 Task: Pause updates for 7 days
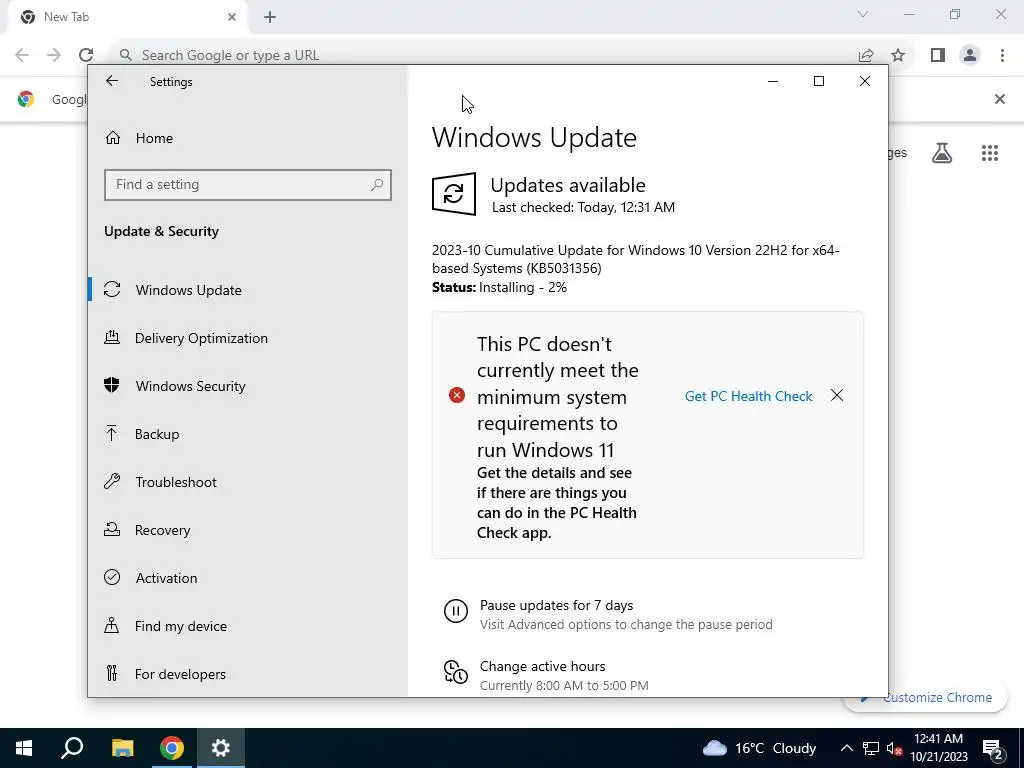(556, 605)
